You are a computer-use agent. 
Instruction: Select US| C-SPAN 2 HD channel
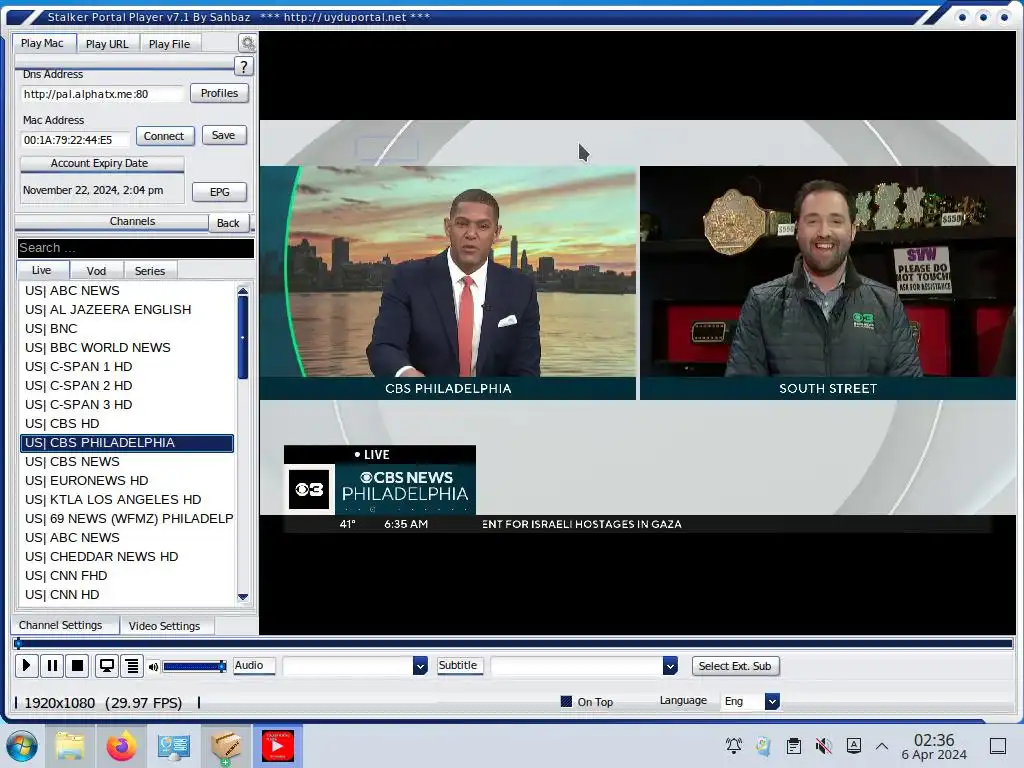[127, 385]
